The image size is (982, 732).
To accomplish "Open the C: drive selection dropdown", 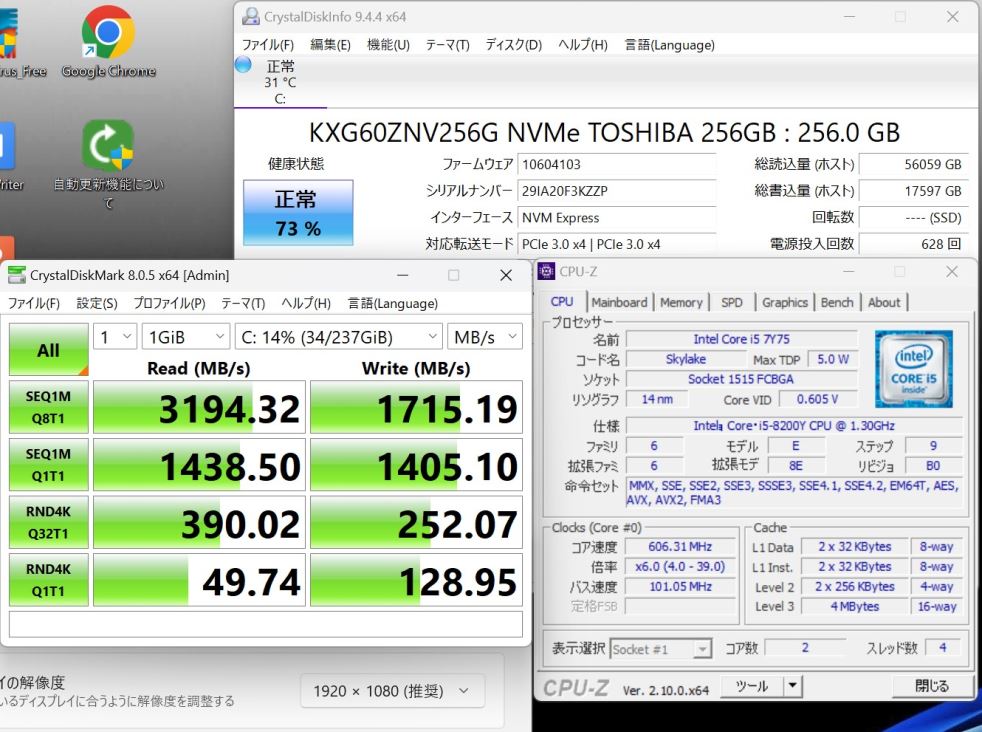I will pyautogui.click(x=338, y=338).
